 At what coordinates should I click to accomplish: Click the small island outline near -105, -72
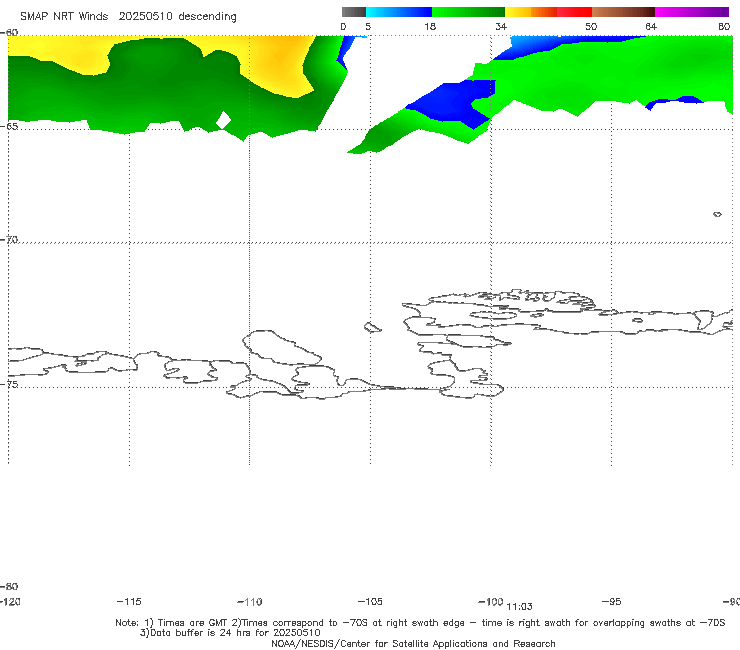[x=373, y=327]
